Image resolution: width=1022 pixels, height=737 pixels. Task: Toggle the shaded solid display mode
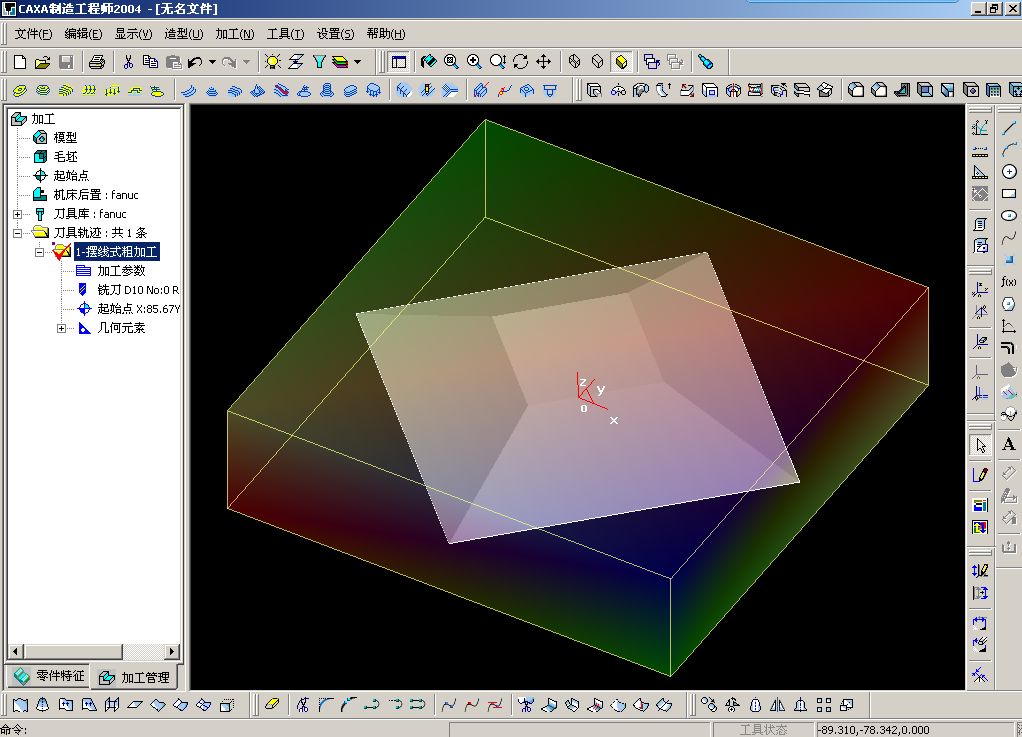click(x=621, y=62)
